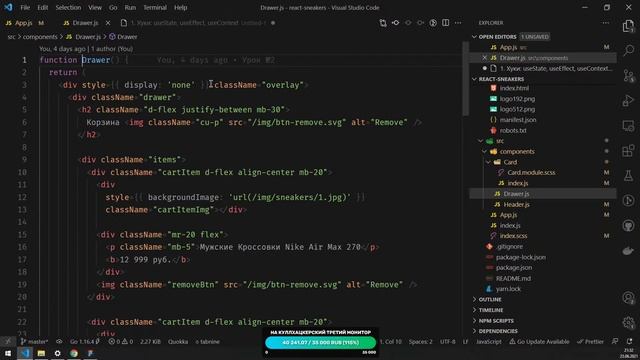The width and height of the screenshot is (640, 360).
Task: Click UTF-8 encoding in status bar
Action: tap(447, 342)
